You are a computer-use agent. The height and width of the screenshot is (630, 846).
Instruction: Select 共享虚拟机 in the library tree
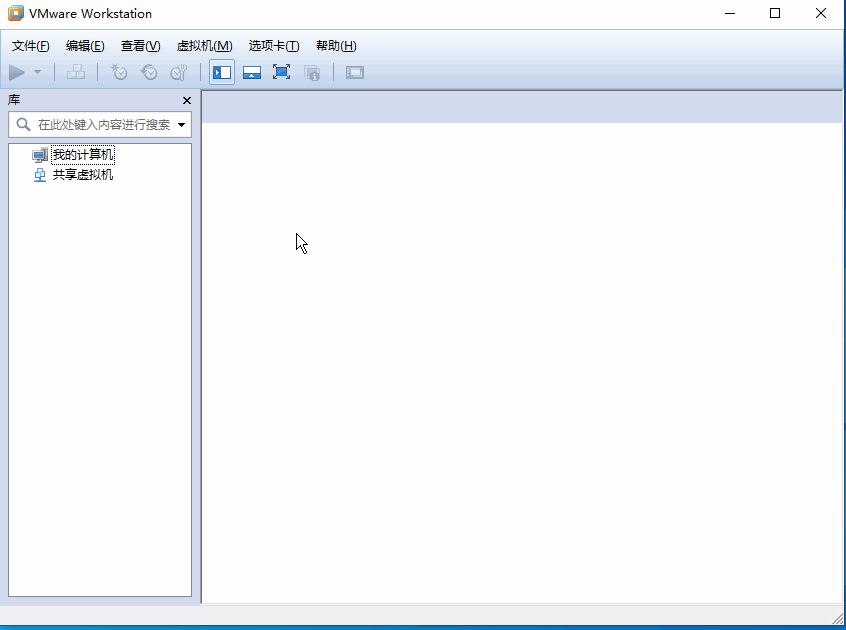click(82, 175)
